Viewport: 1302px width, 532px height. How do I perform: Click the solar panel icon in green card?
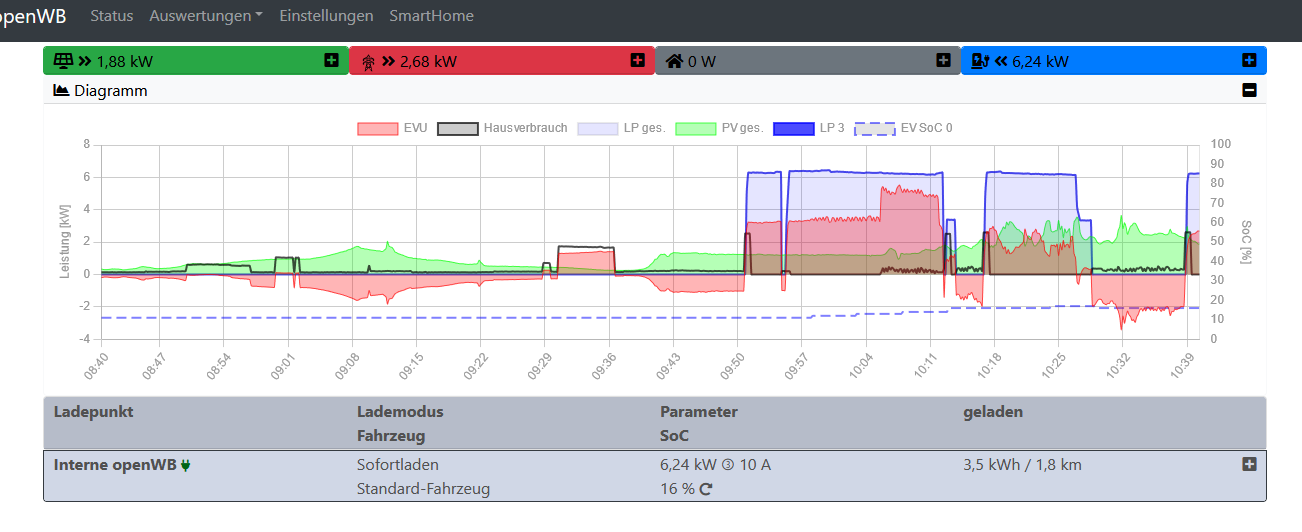pyautogui.click(x=63, y=61)
